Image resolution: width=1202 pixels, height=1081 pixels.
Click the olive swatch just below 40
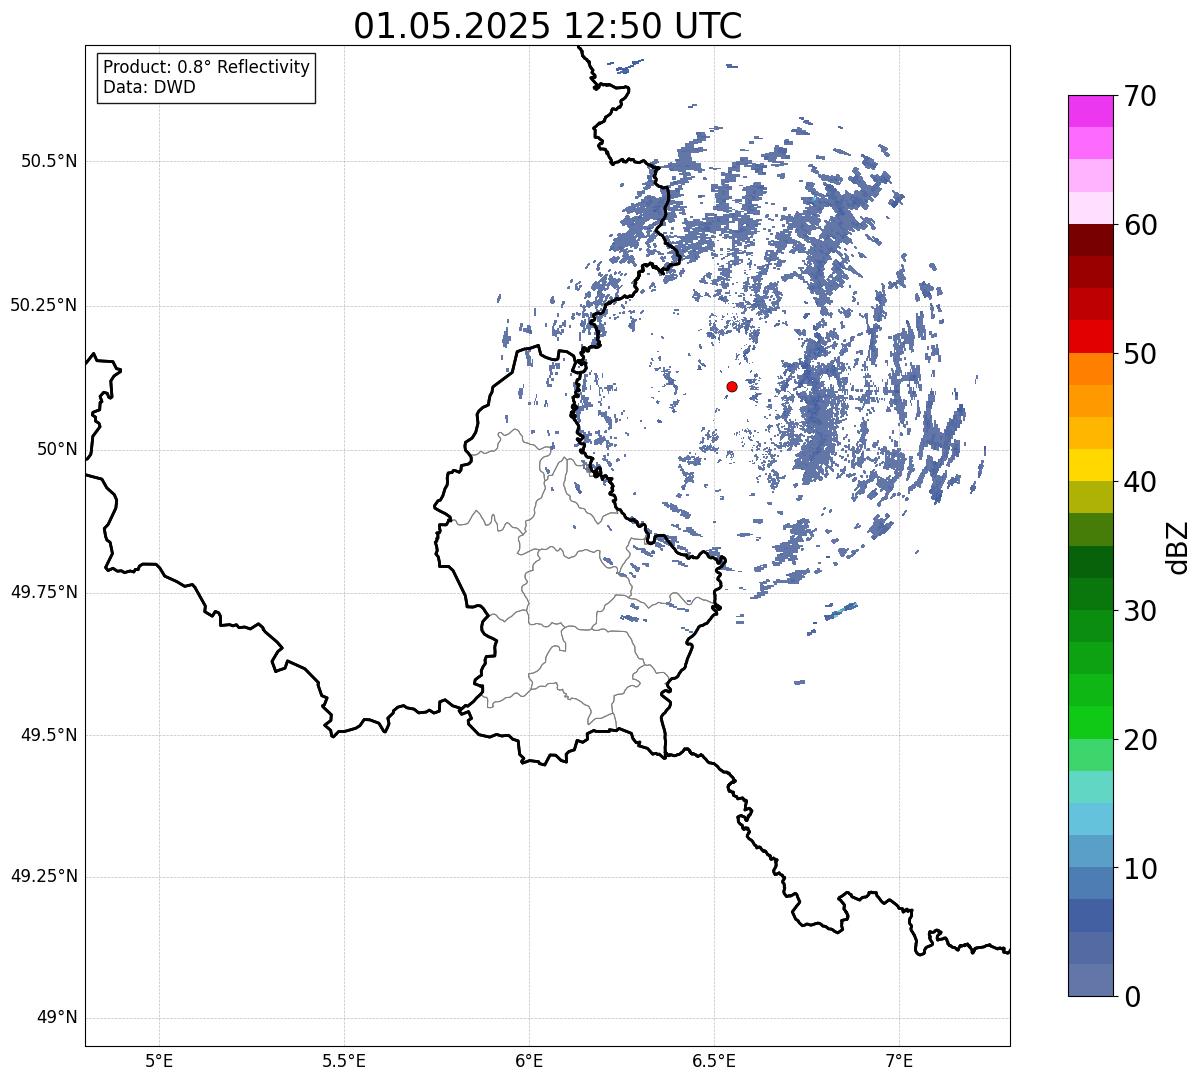[1090, 497]
